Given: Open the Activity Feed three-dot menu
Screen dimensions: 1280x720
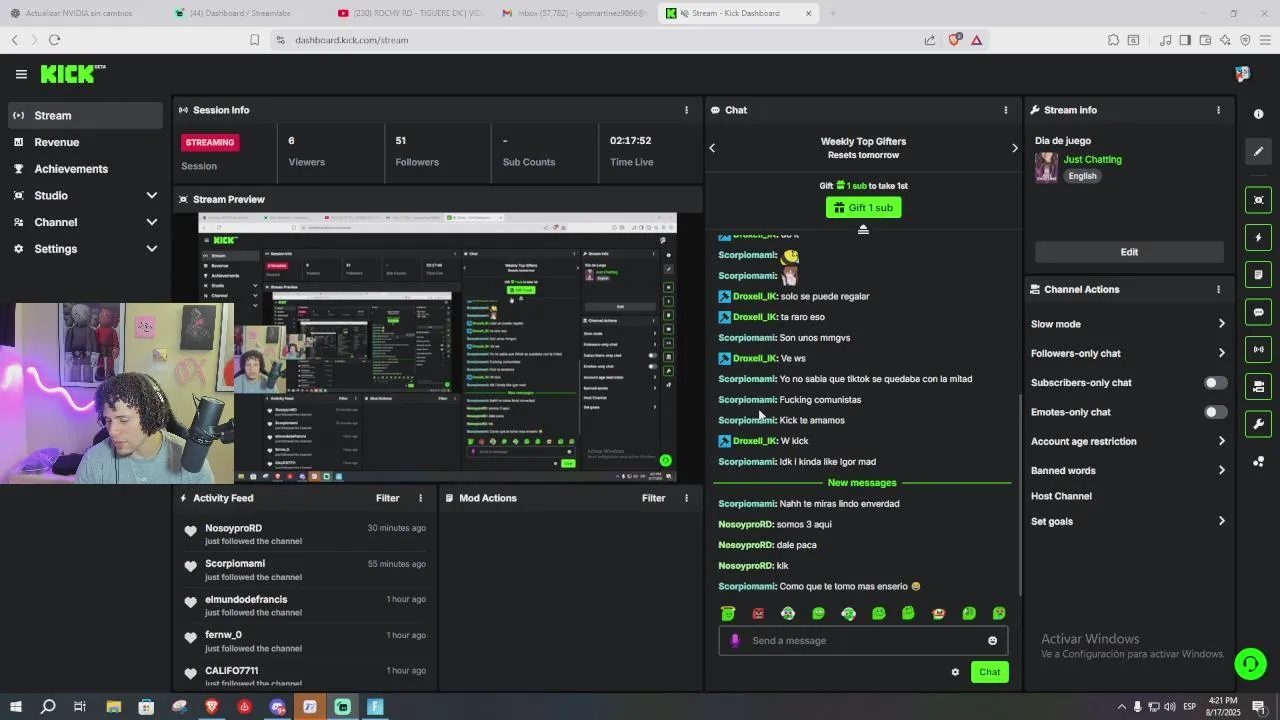Looking at the screenshot, I should point(420,498).
